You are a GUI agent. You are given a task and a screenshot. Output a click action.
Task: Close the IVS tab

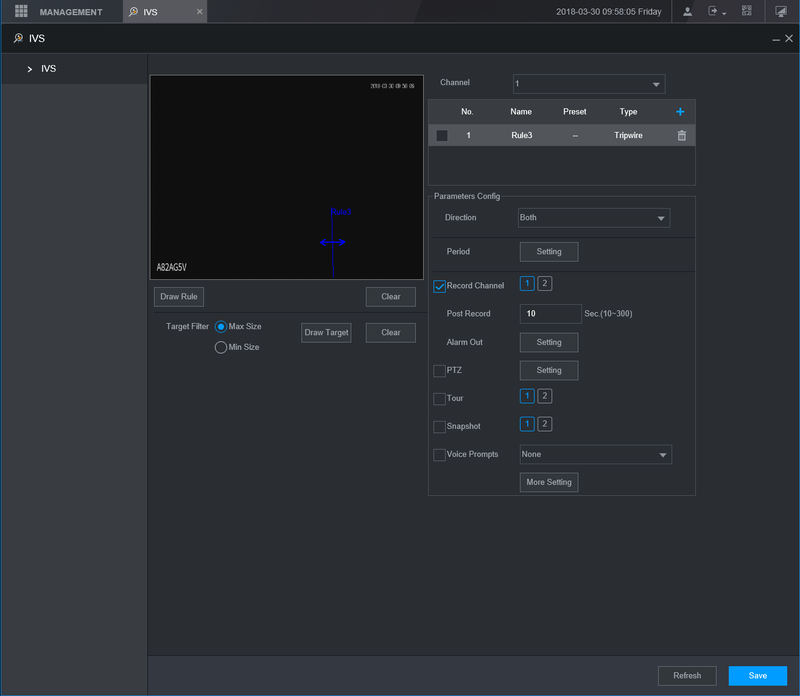click(x=200, y=12)
